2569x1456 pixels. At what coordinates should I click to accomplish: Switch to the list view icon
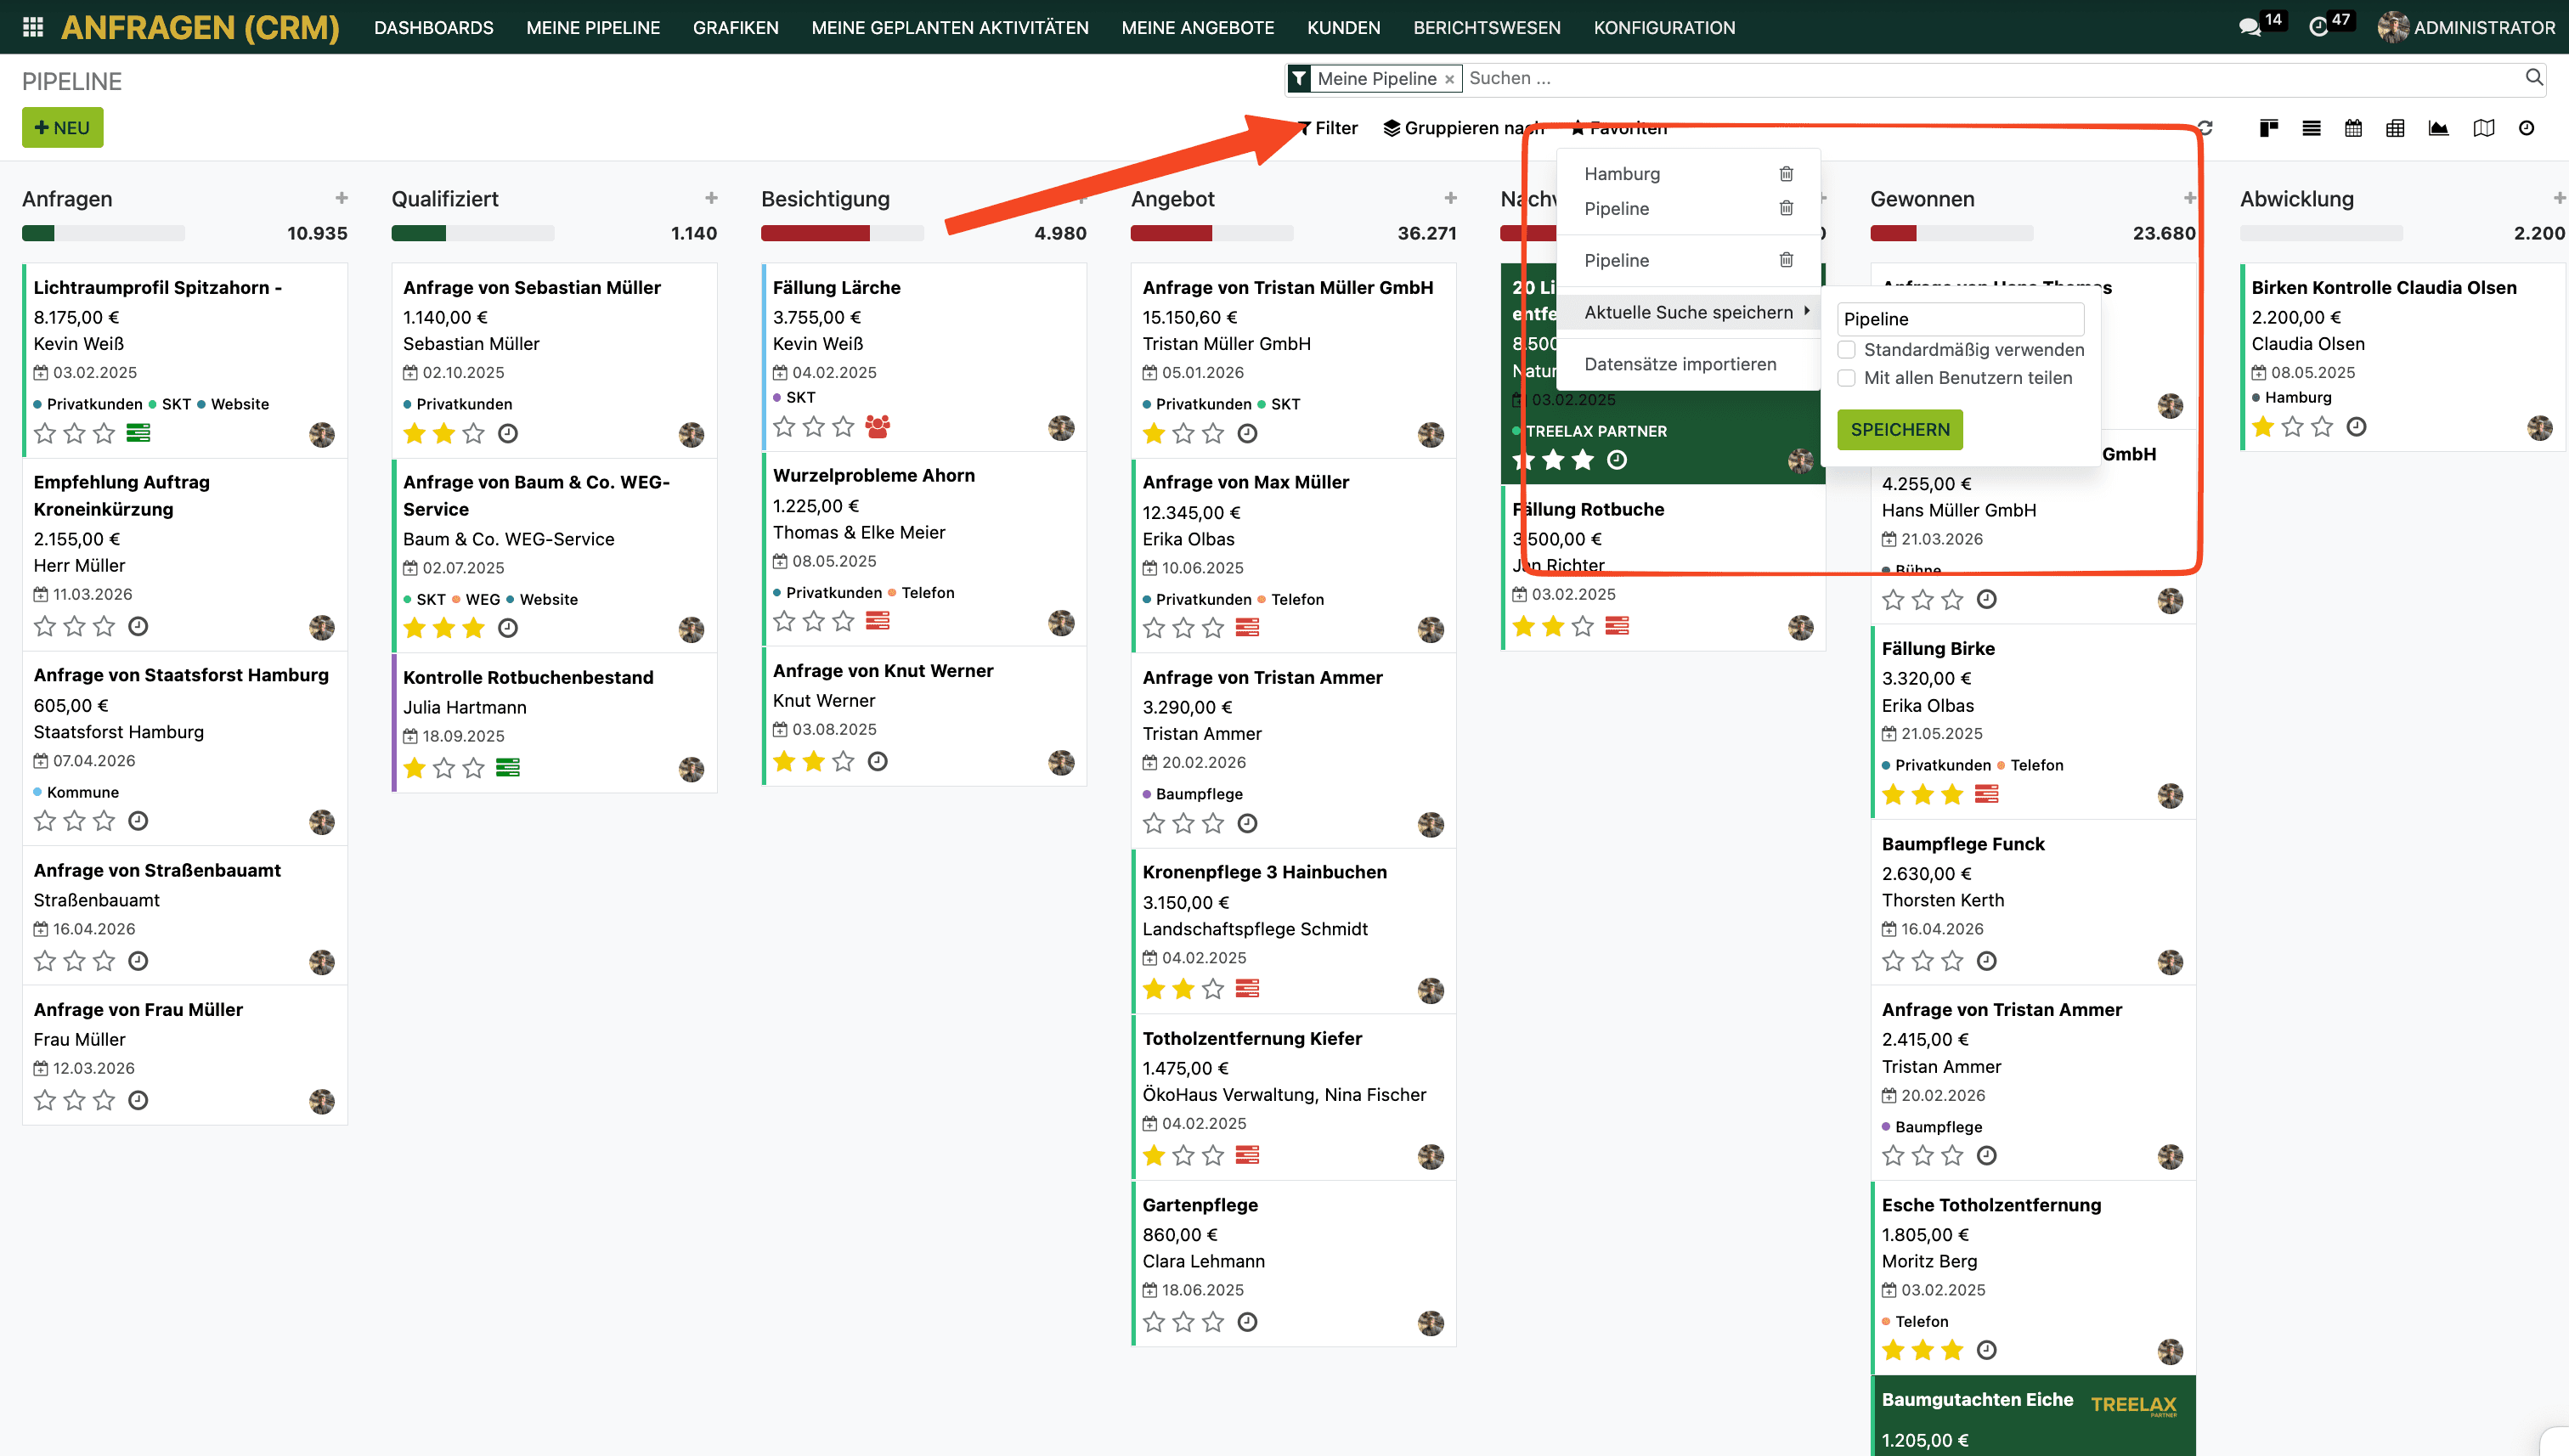click(2310, 128)
